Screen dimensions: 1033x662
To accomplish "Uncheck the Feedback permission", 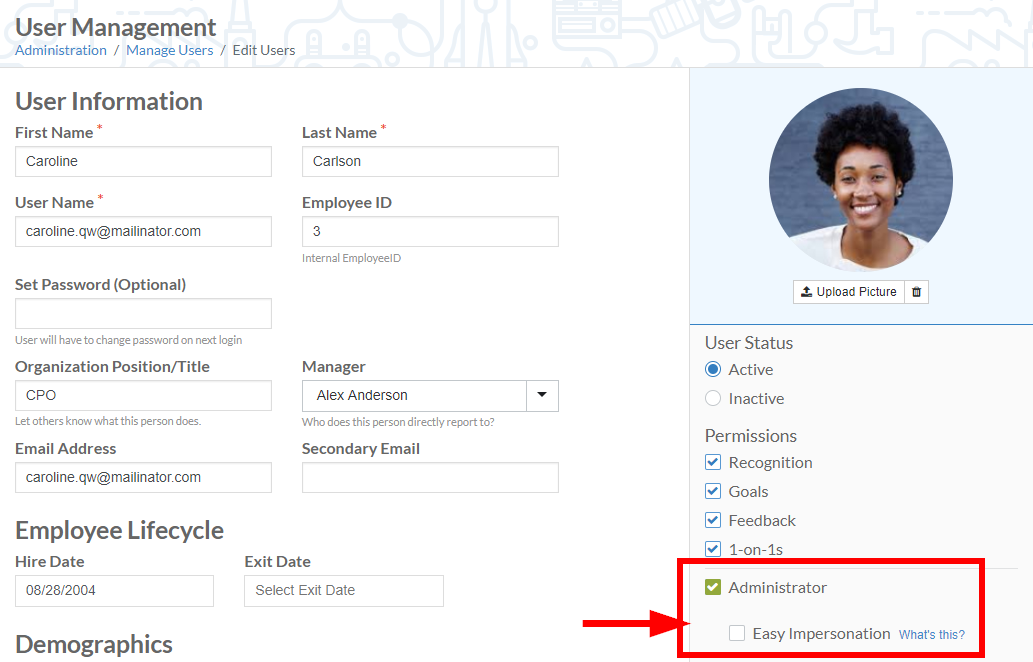I will pyautogui.click(x=713, y=520).
